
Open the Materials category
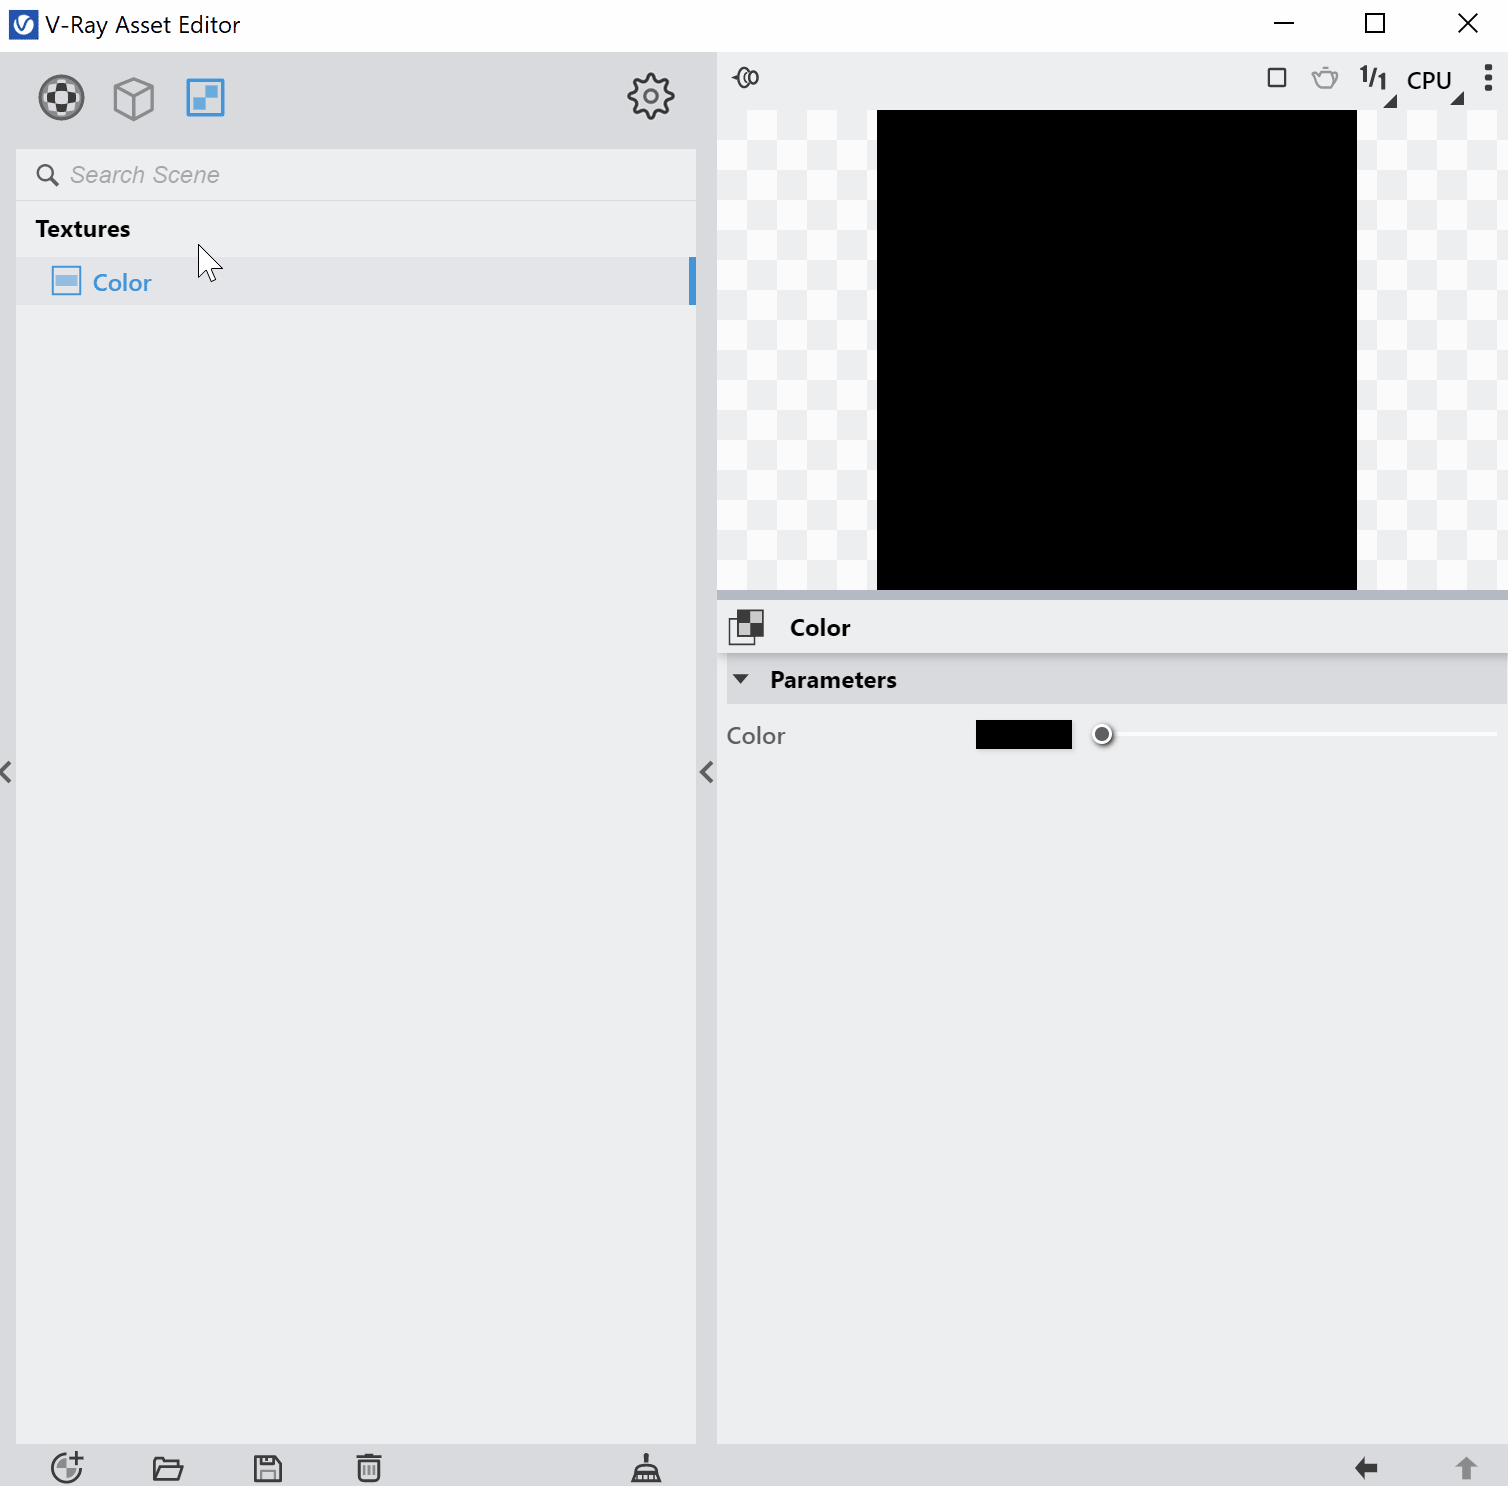coord(62,98)
